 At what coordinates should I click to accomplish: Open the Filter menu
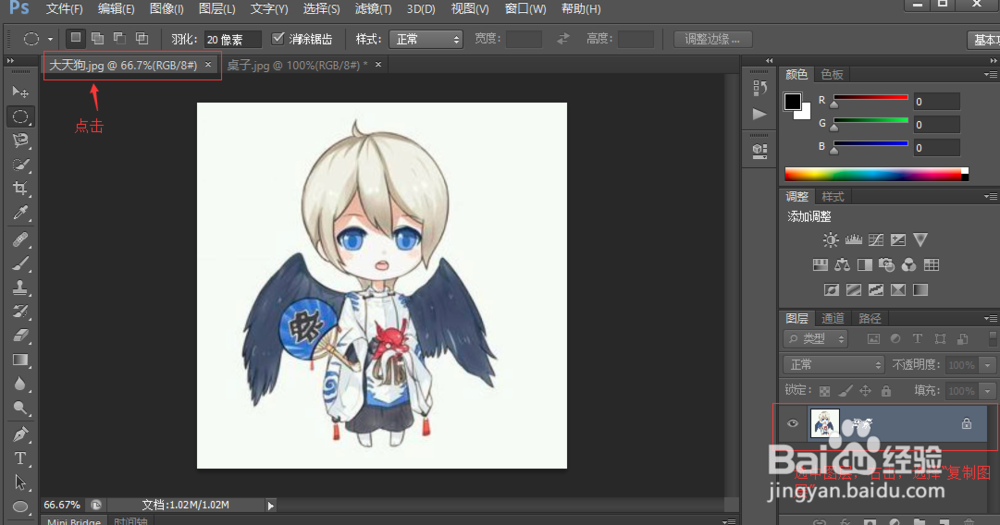point(373,9)
